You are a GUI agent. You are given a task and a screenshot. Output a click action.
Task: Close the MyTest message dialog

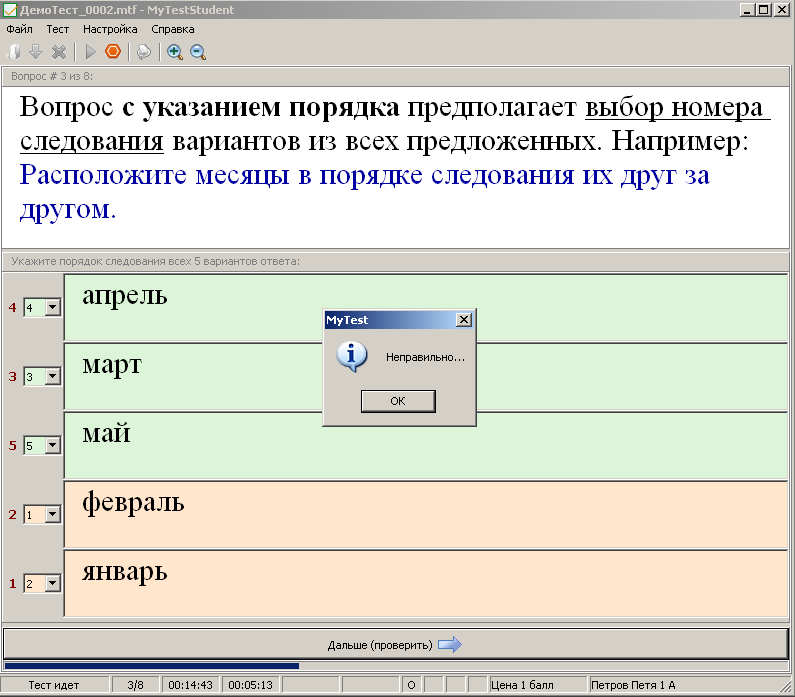pyautogui.click(x=464, y=320)
